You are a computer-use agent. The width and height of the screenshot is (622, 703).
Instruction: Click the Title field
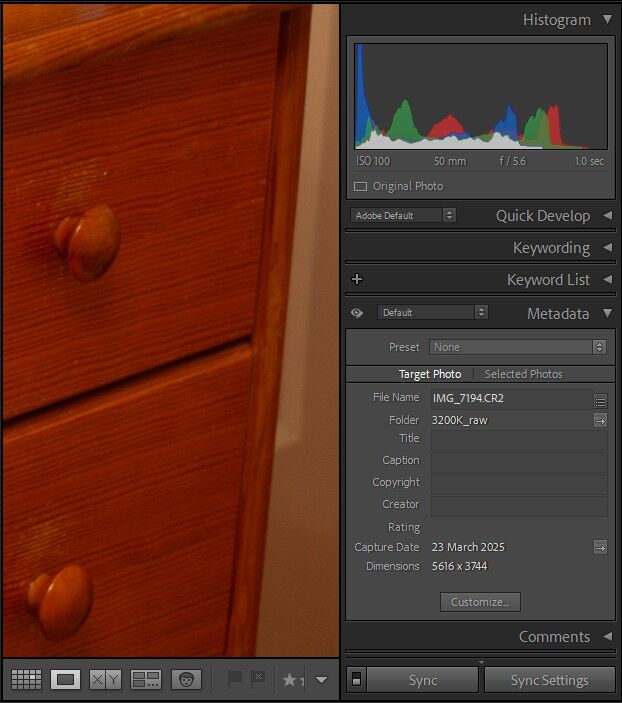point(519,440)
